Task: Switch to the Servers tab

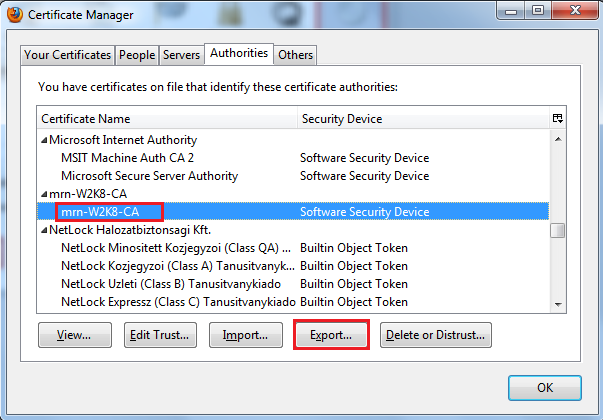Action: pos(180,55)
